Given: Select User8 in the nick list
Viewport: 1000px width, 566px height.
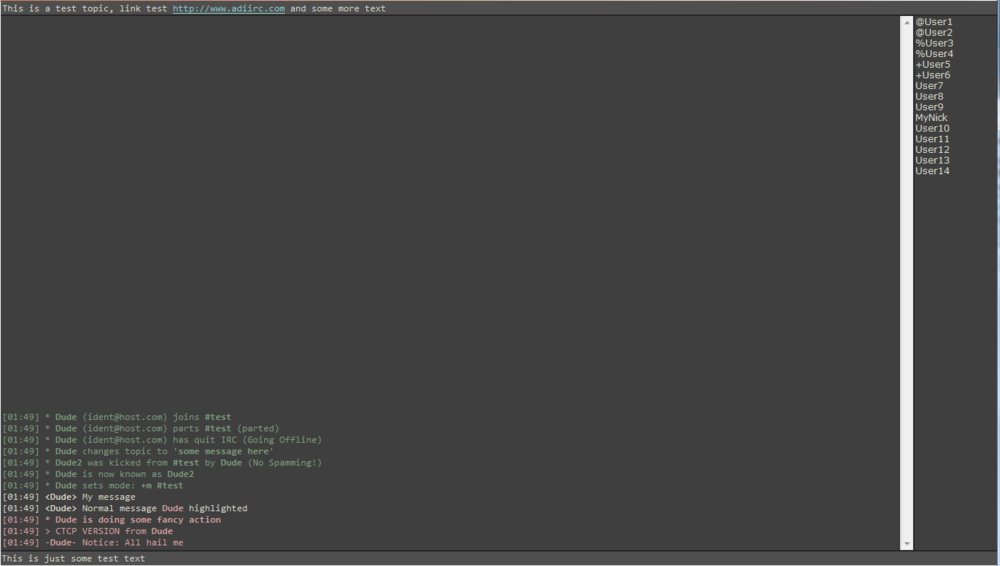Looking at the screenshot, I should pyautogui.click(x=929, y=96).
